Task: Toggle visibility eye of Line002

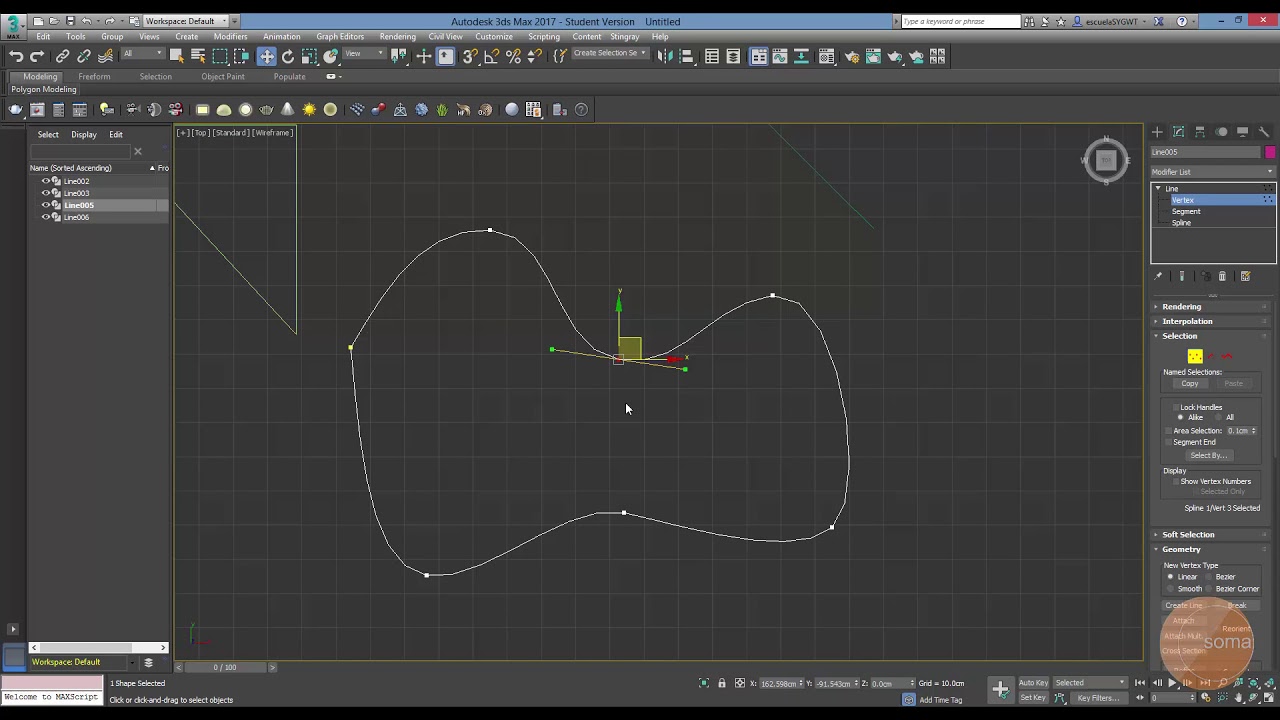Action: point(45,181)
